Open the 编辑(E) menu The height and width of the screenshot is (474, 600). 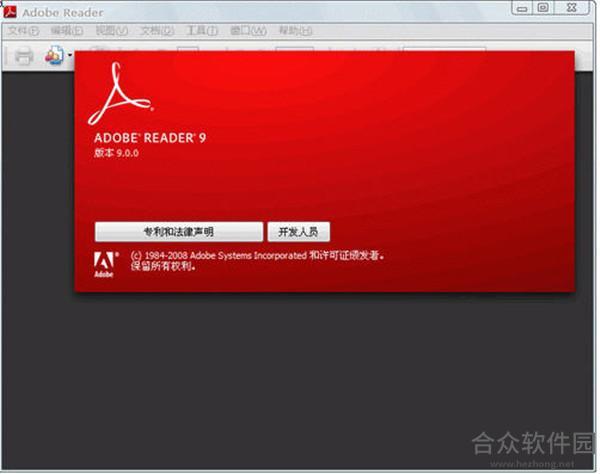tap(67, 31)
